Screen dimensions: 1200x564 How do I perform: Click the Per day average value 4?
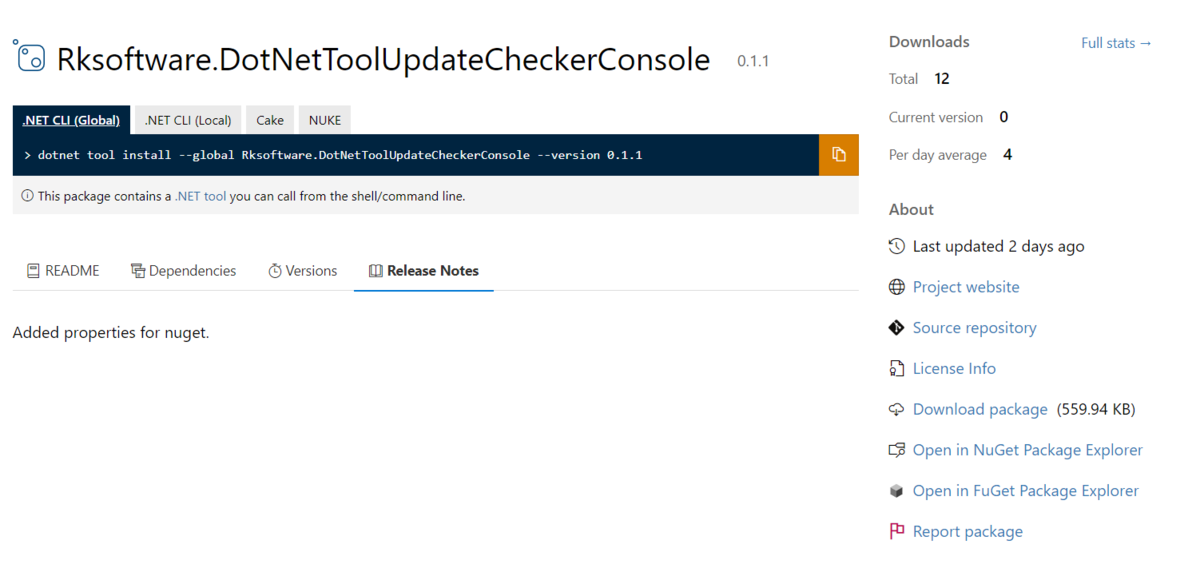[x=1007, y=155]
